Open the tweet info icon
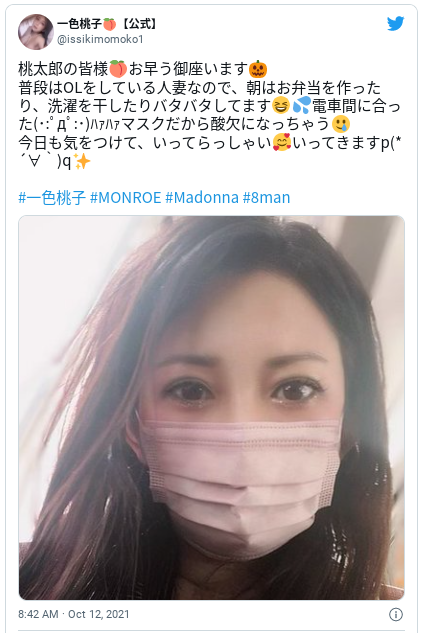Viewport: 423px width, 633px height. coord(396,614)
